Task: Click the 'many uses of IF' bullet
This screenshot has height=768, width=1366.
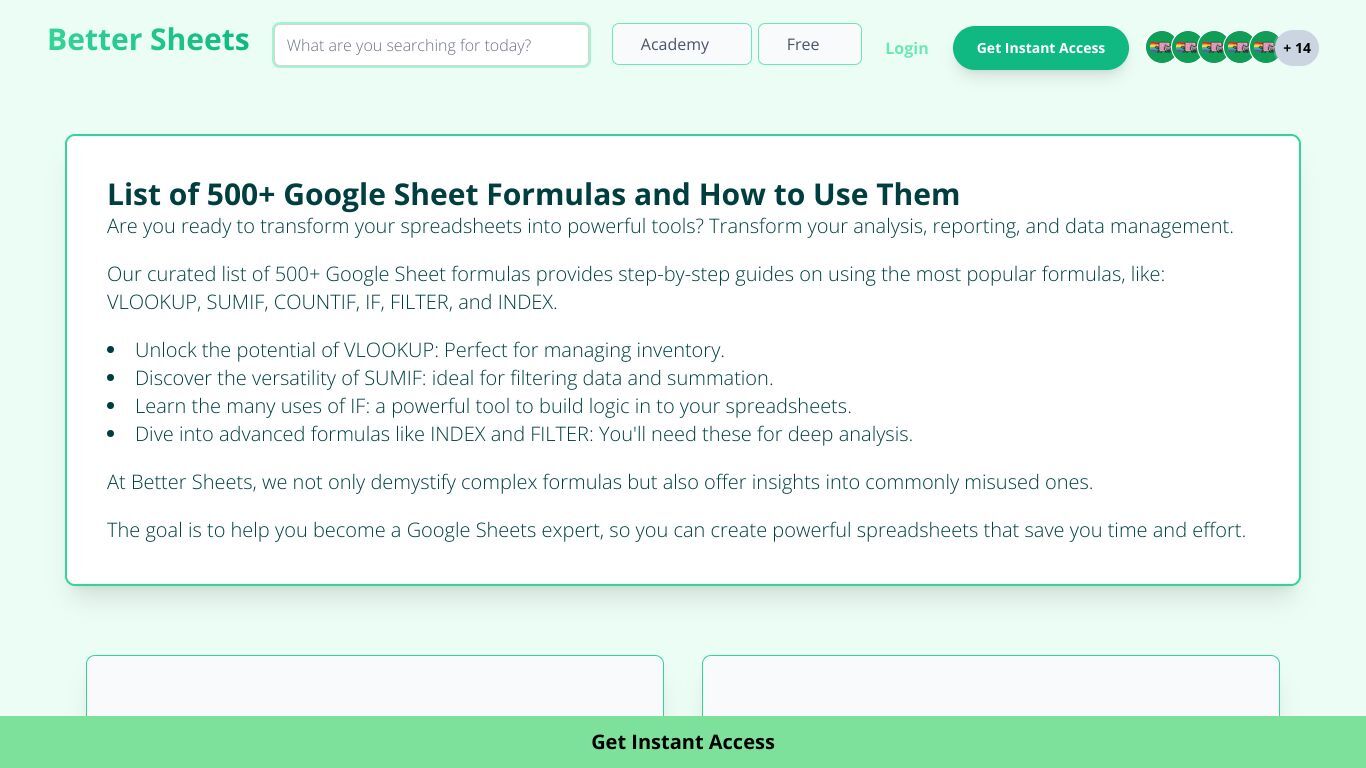Action: (493, 406)
